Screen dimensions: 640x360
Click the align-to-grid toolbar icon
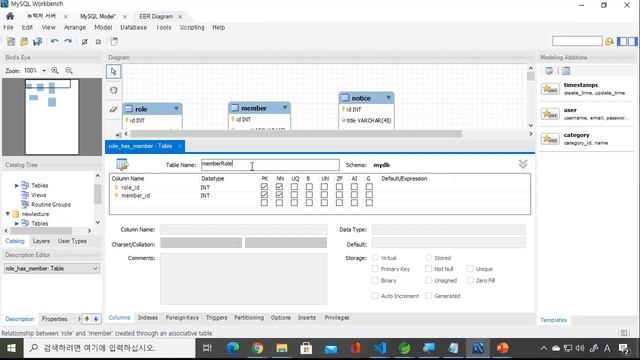click(x=98, y=42)
